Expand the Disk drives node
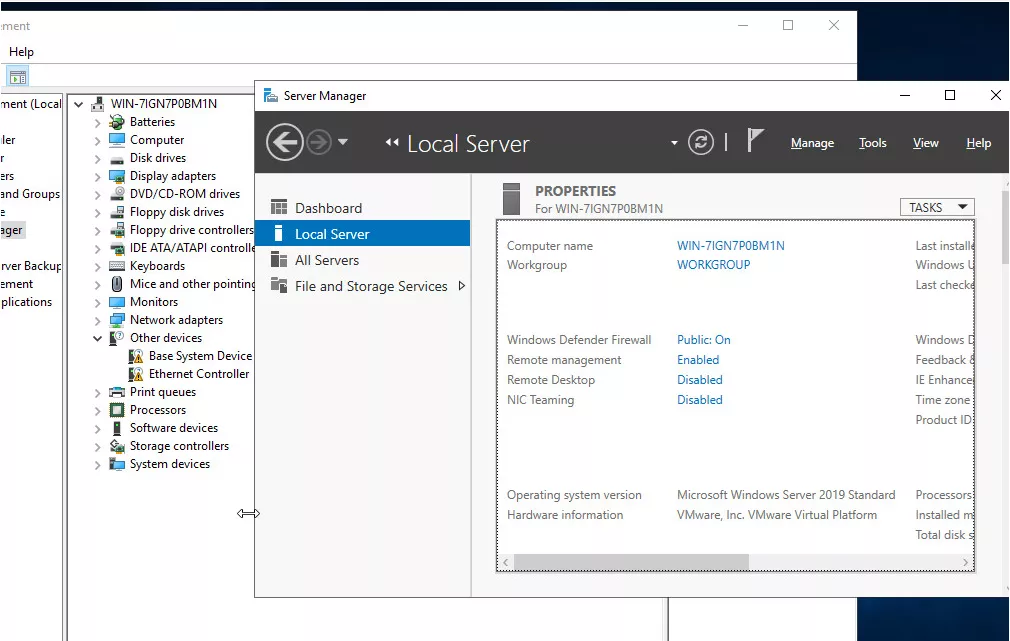 point(97,158)
